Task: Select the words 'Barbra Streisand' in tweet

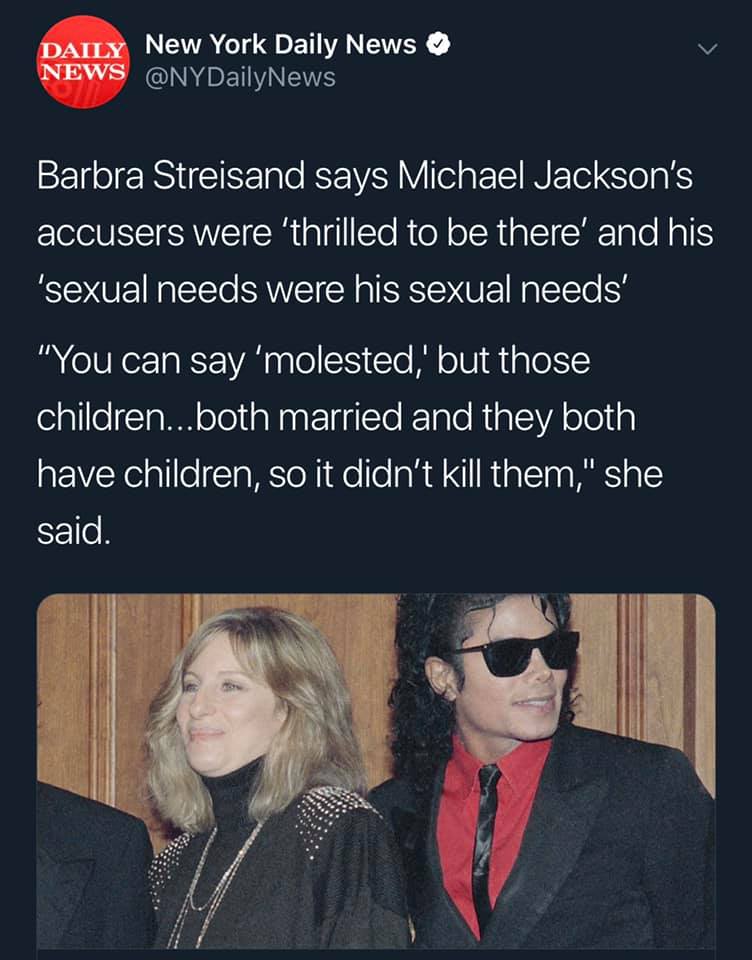Action: click(171, 176)
